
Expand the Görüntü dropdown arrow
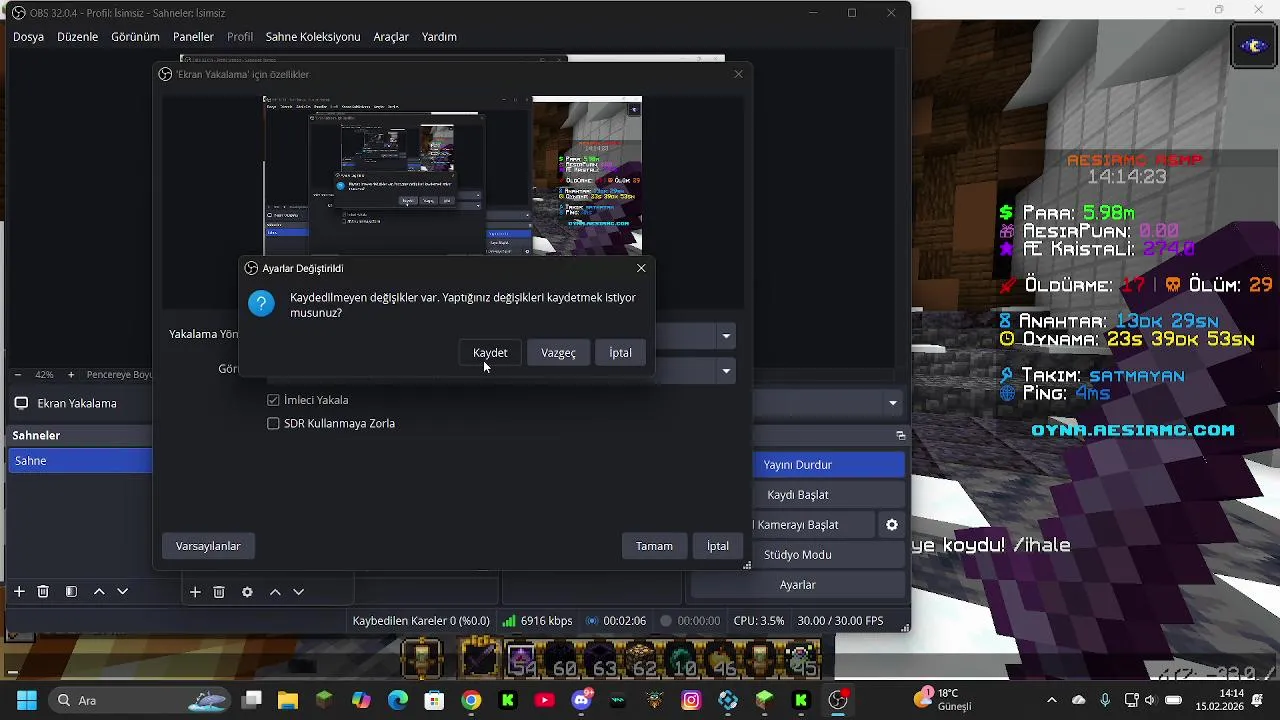pos(726,370)
